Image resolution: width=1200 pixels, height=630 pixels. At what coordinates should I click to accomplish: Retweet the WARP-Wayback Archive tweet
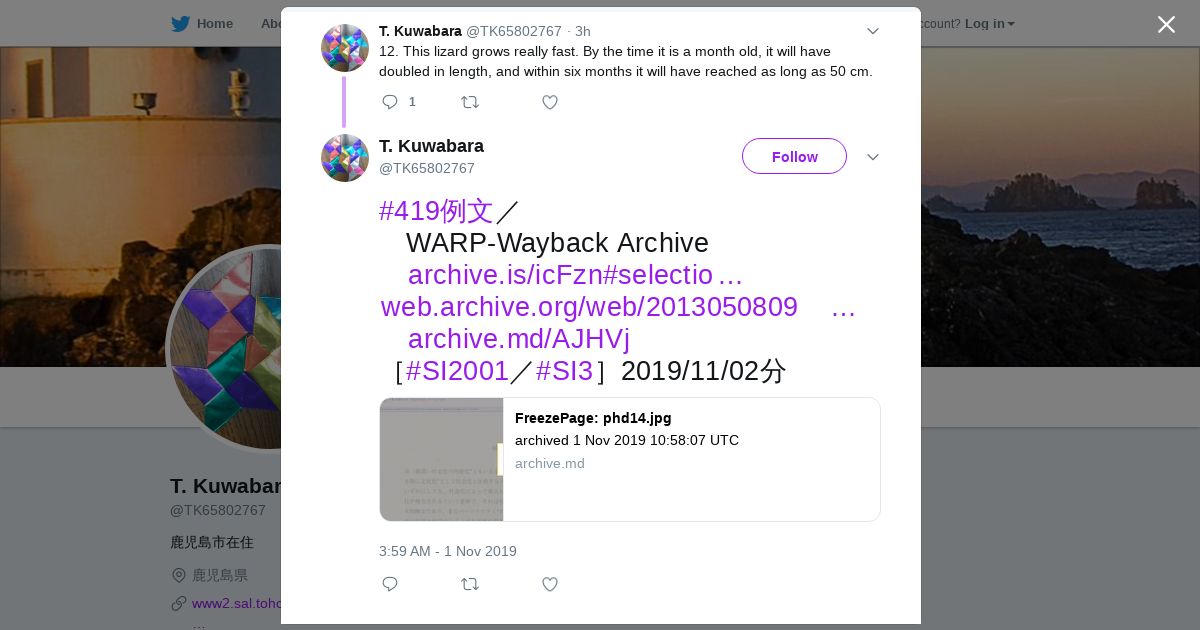pos(470,584)
